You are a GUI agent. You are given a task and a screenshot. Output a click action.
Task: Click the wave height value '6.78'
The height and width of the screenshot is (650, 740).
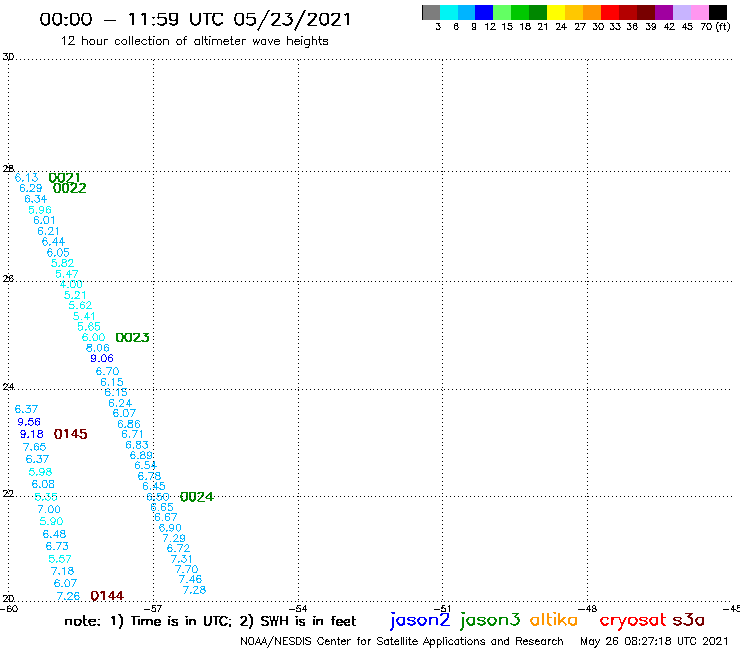pyautogui.click(x=149, y=476)
